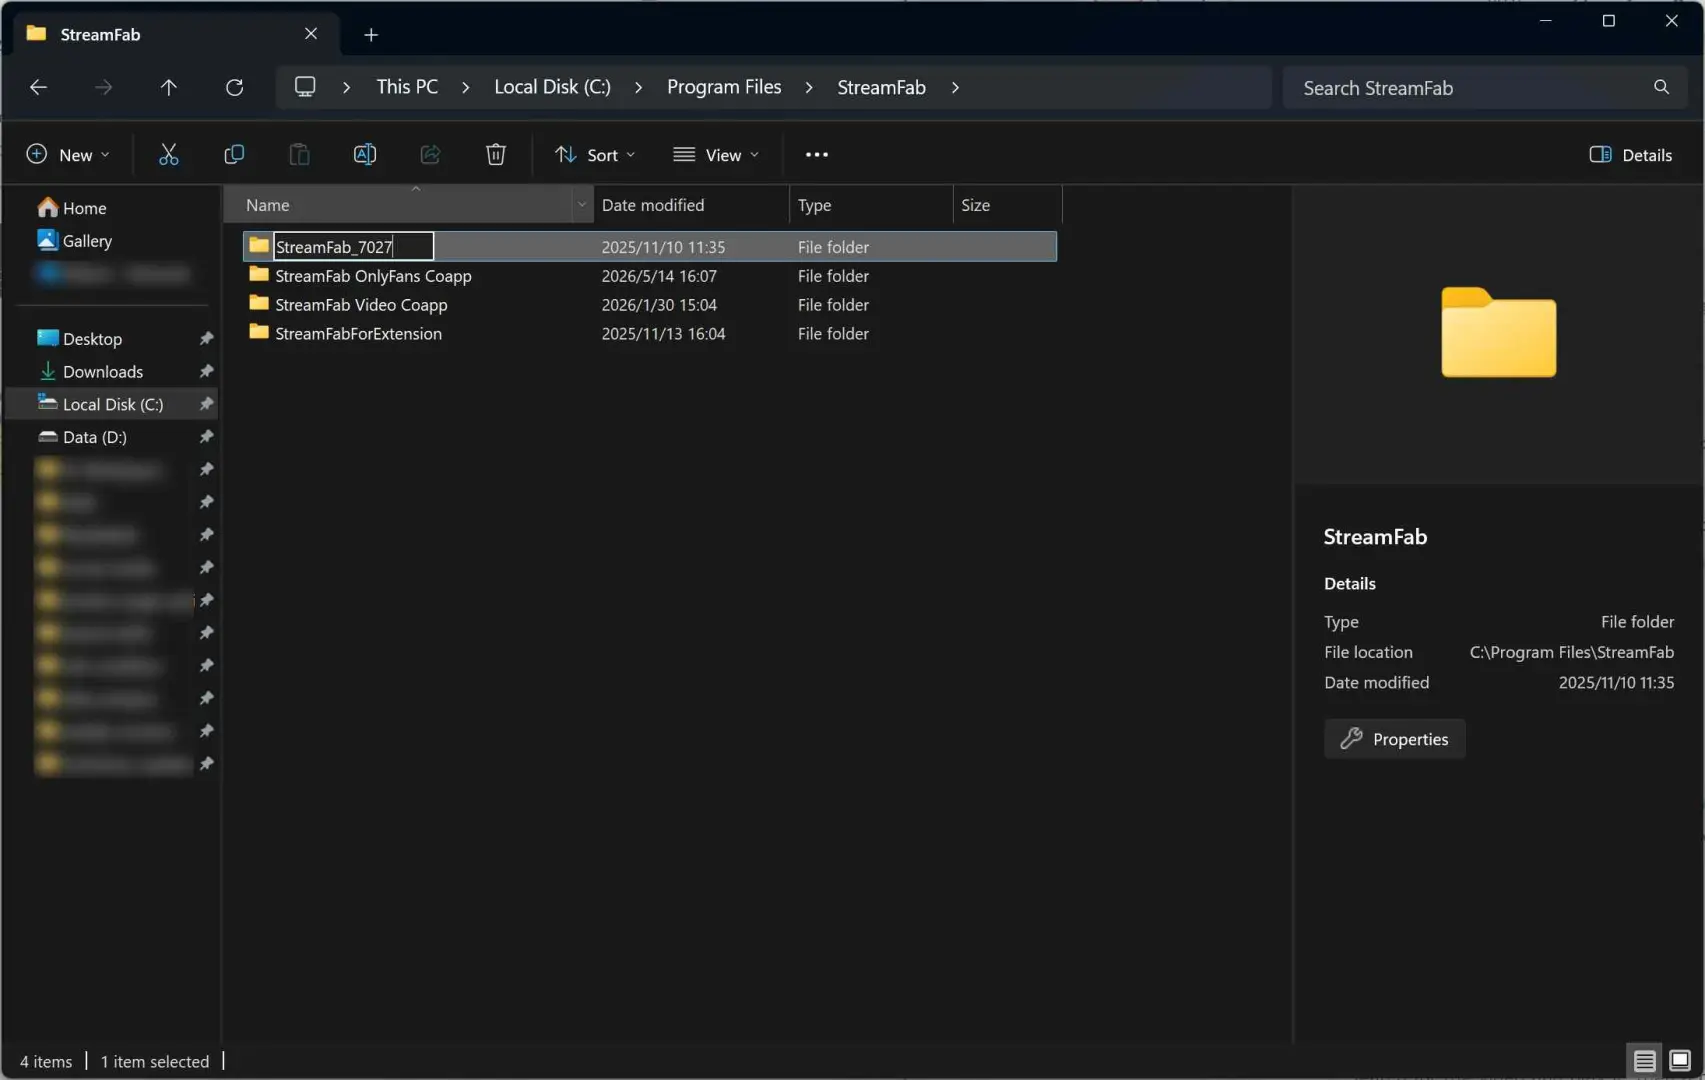Screen dimensions: 1705x1080
Task: Click Program Files breadcrumb
Action: pyautogui.click(x=724, y=87)
